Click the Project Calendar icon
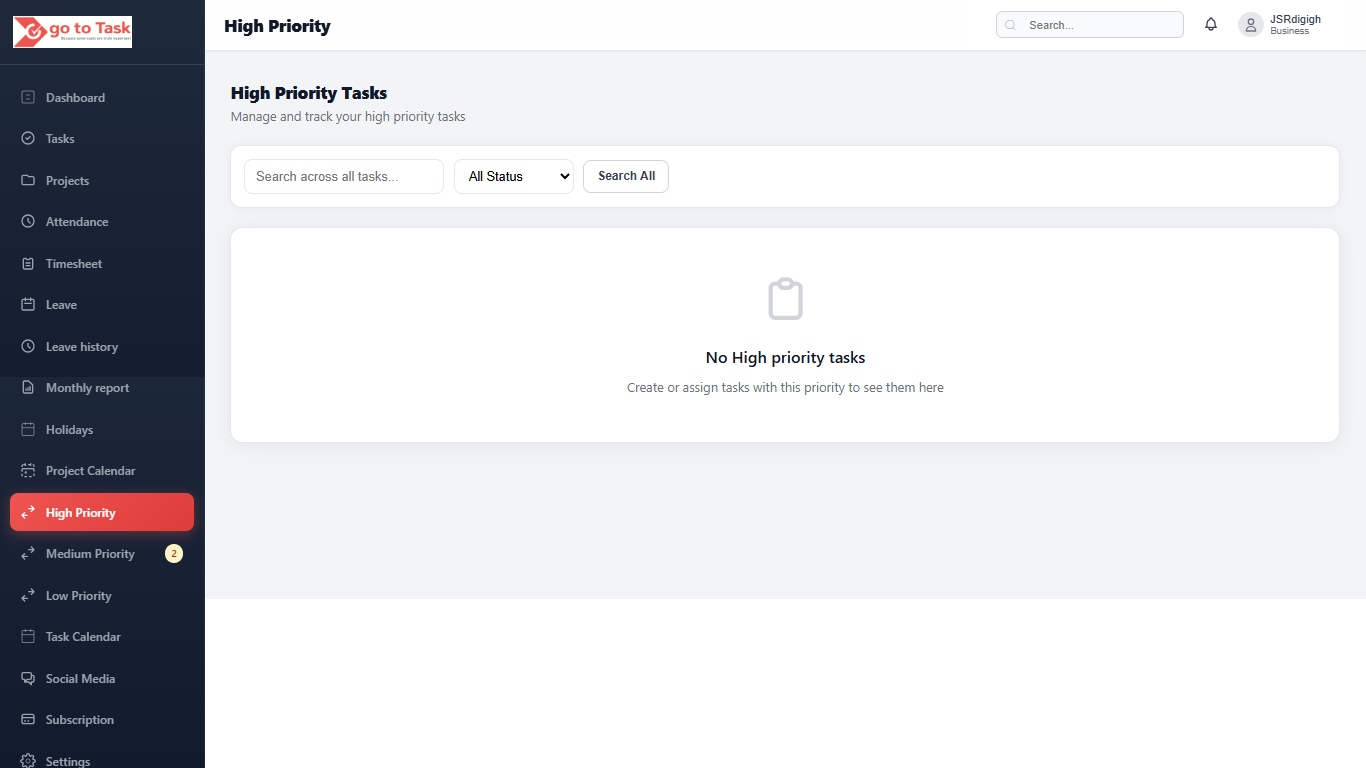 28,470
